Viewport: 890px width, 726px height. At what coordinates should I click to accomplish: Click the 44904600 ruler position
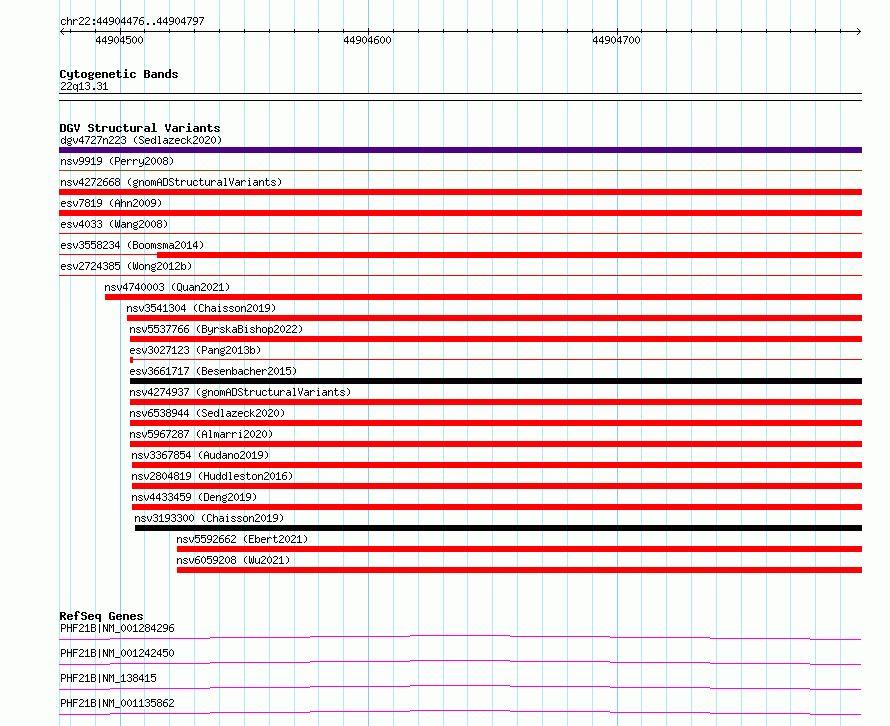(367, 40)
